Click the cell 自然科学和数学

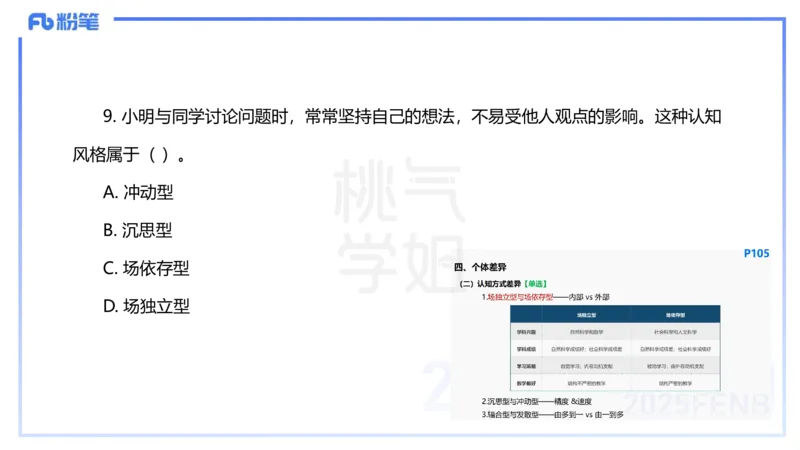point(586,332)
